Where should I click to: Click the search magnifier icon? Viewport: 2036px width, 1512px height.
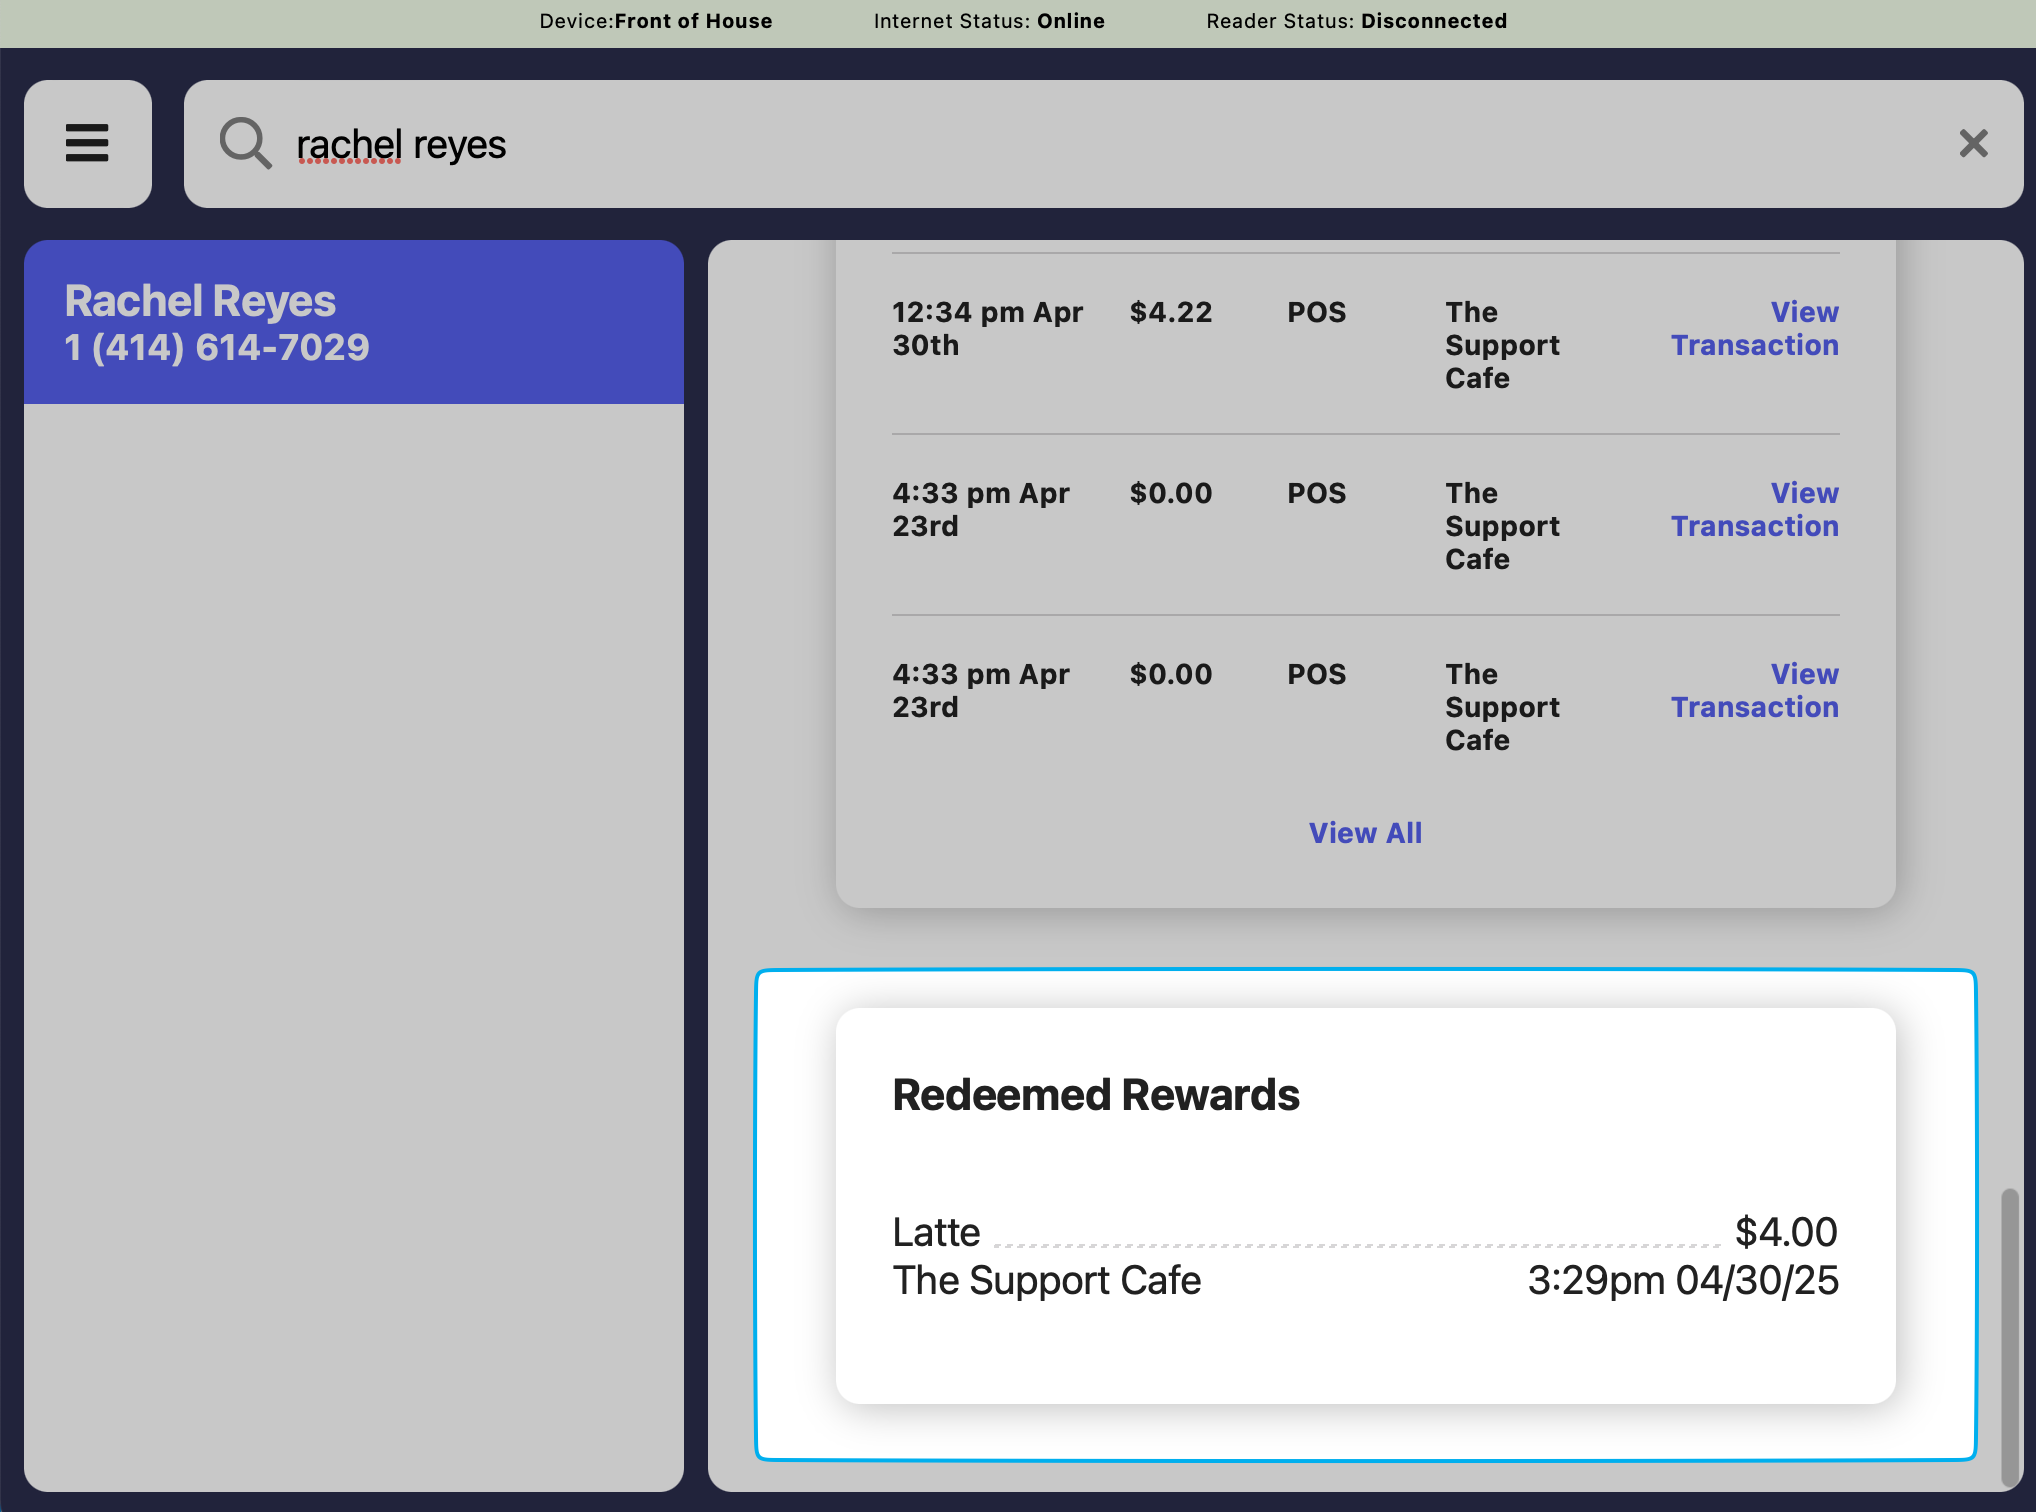[x=245, y=144]
